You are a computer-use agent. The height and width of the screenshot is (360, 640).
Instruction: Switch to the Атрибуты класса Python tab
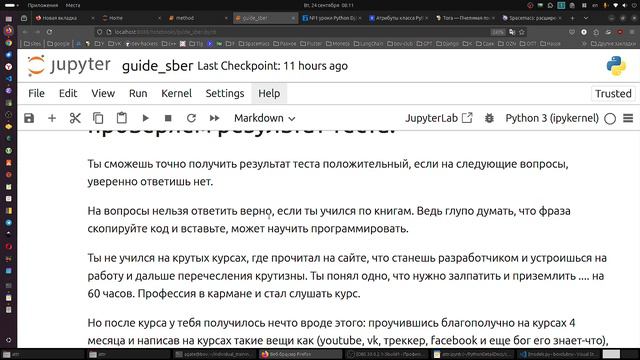click(397, 18)
